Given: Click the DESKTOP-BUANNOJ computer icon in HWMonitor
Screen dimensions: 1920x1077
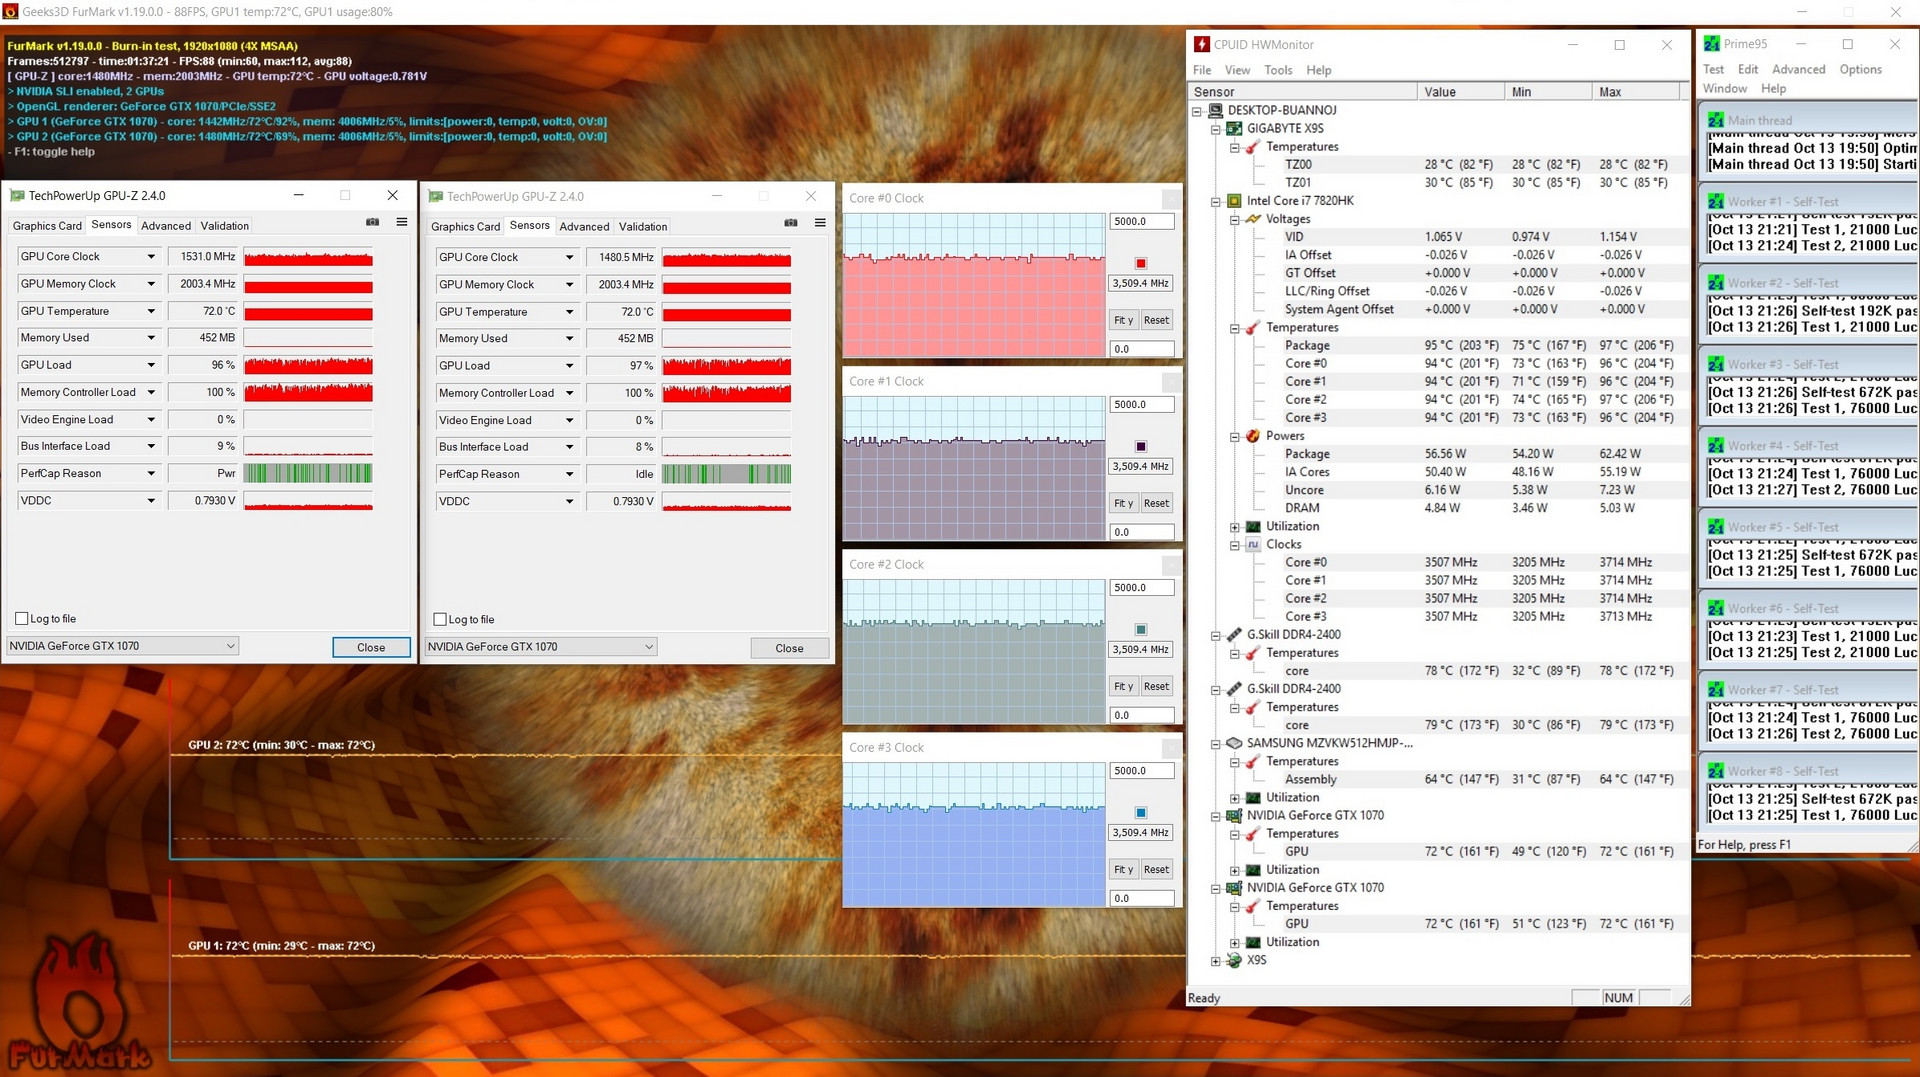Looking at the screenshot, I should point(1216,110).
